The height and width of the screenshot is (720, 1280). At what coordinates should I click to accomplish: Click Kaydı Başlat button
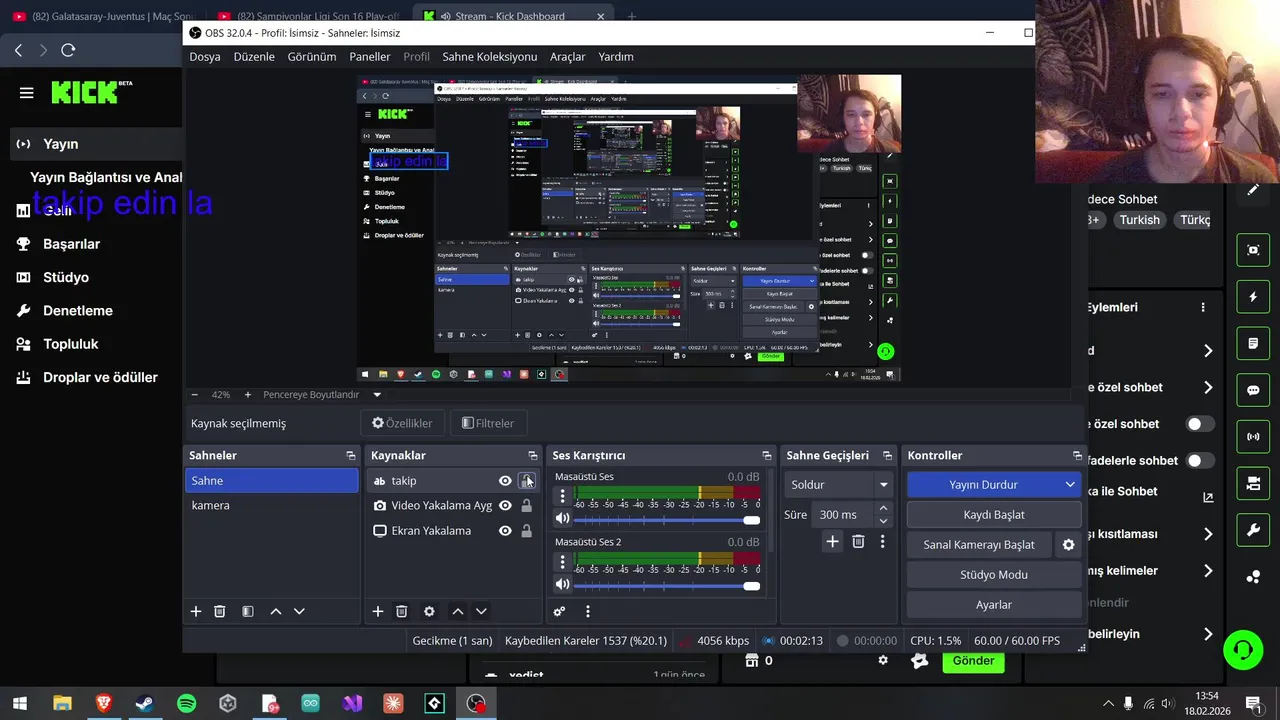[x=994, y=515]
